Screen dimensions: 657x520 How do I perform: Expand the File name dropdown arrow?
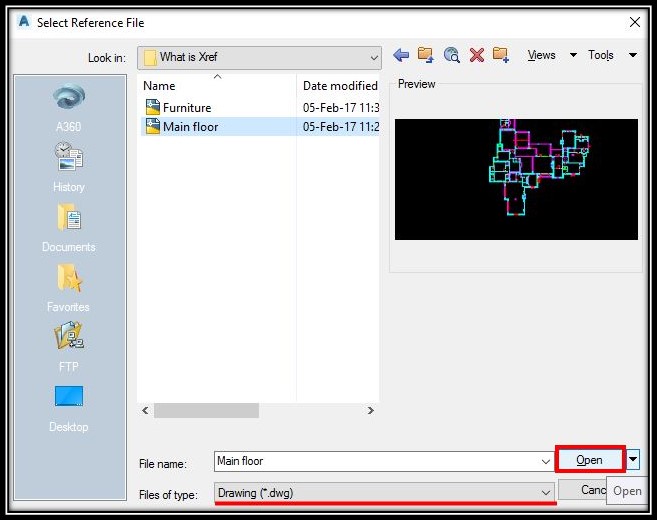(546, 461)
